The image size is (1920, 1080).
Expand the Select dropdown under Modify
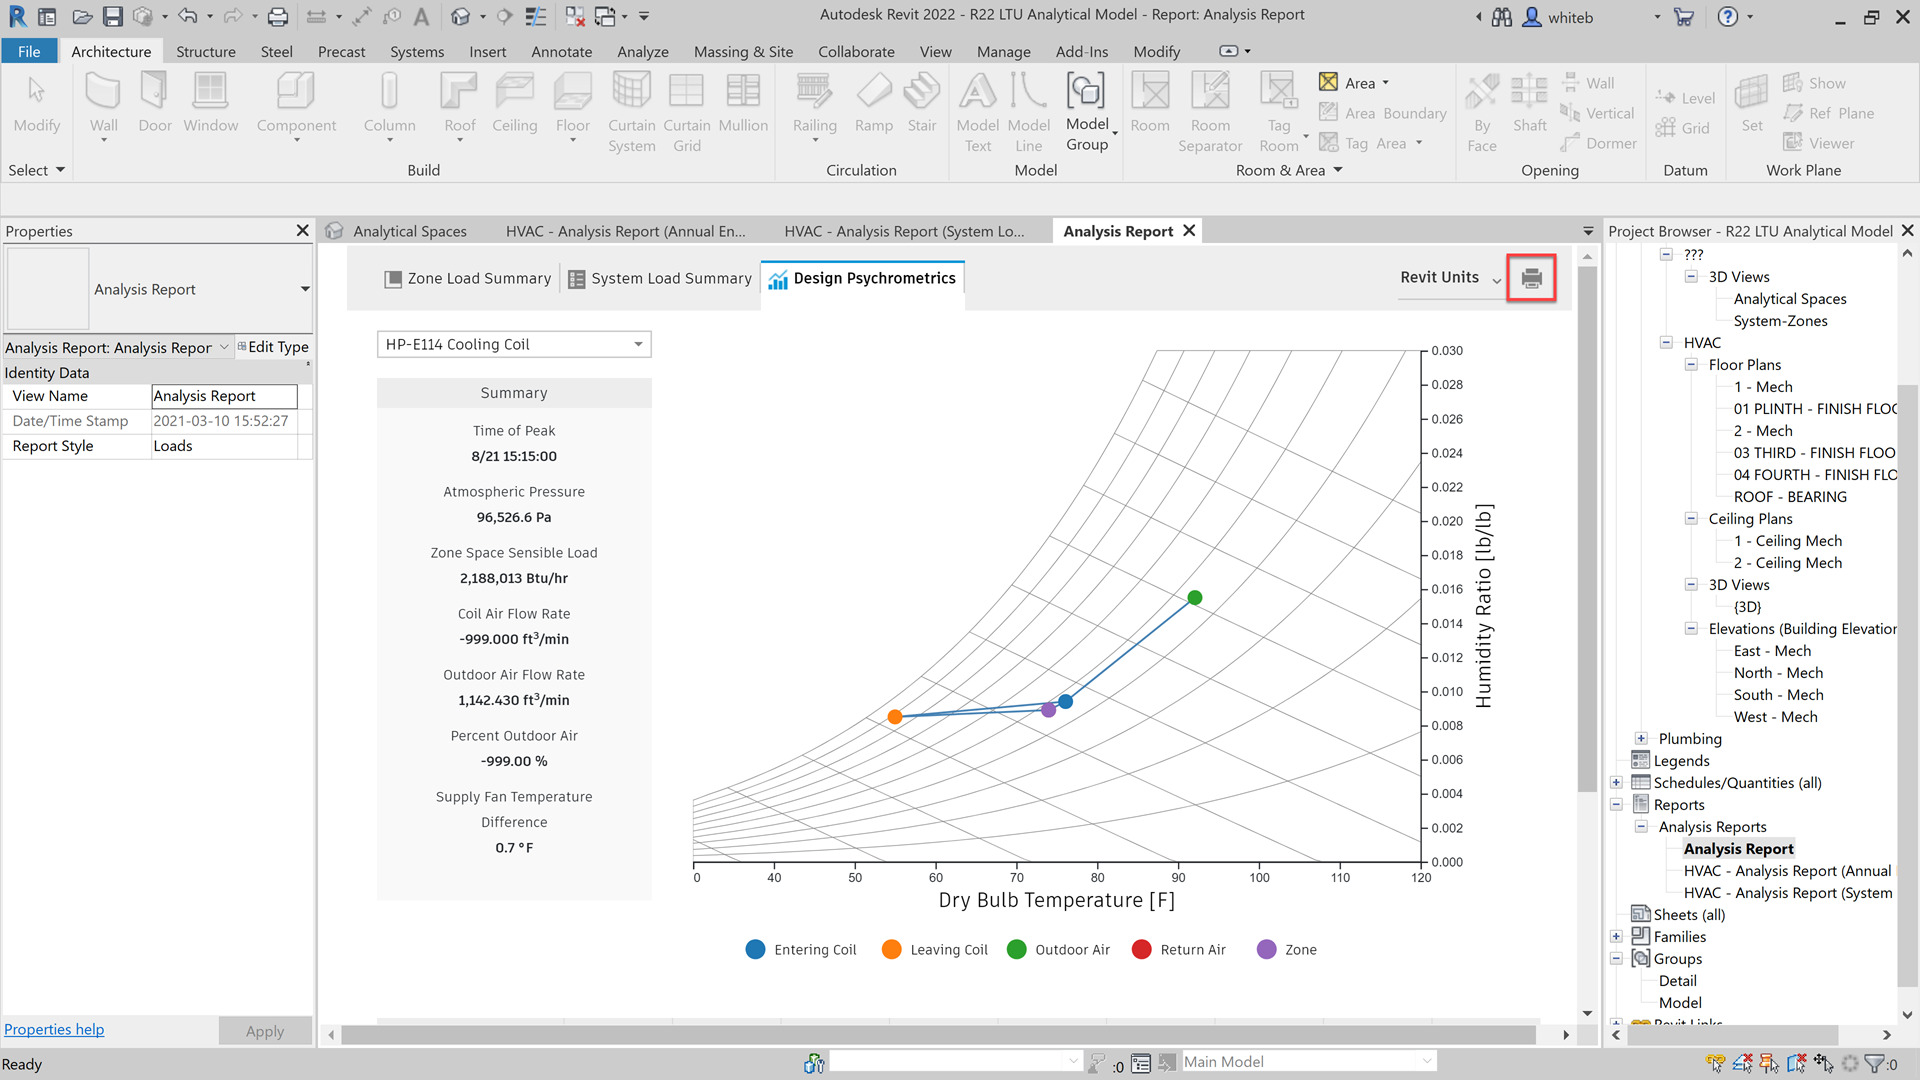coord(36,170)
